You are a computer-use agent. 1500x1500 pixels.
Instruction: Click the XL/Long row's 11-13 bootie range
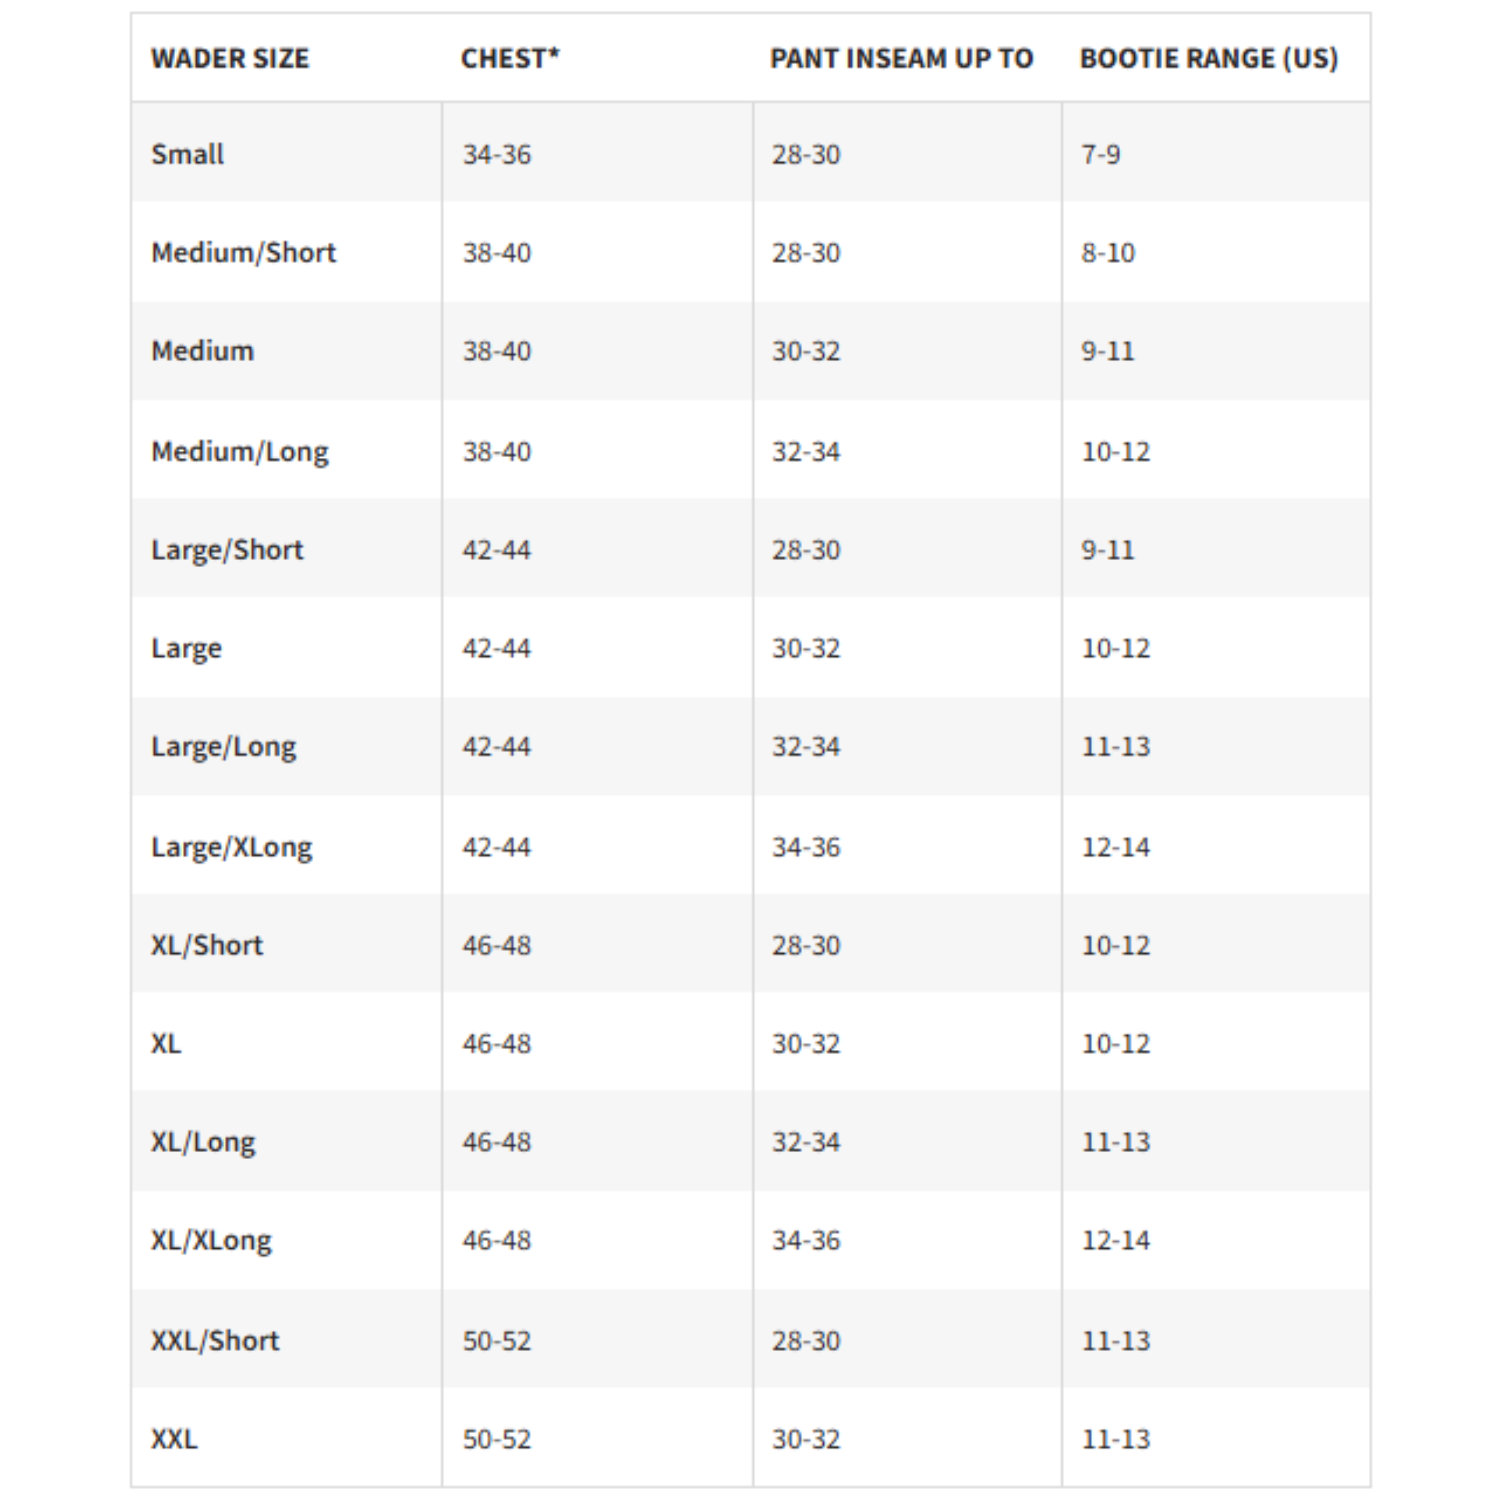(x=1116, y=1142)
